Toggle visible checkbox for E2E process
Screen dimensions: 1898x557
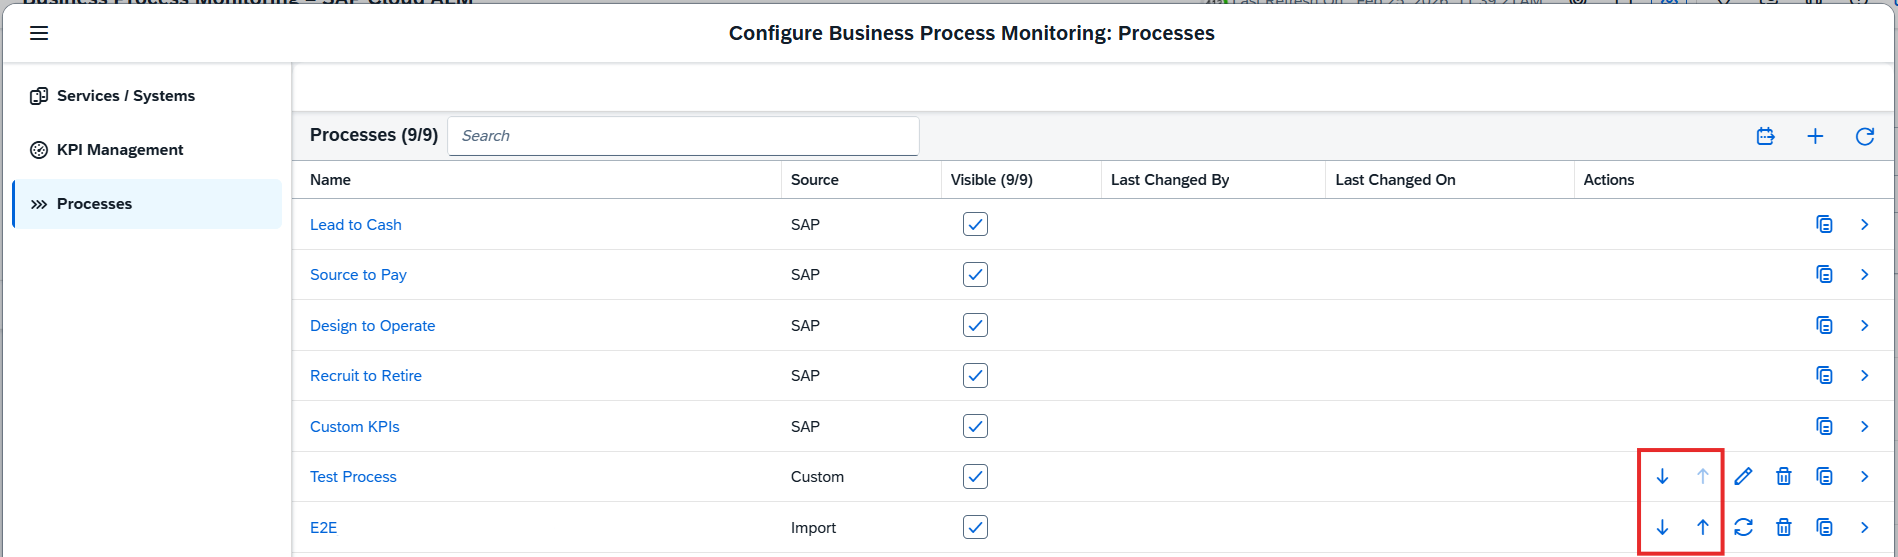(x=975, y=527)
